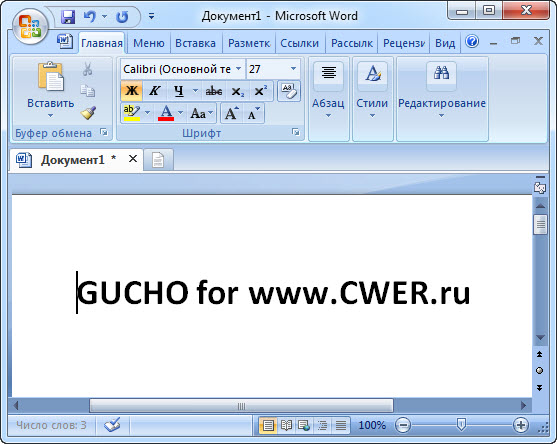Click the horizontal scrollbar thumb
The width and height of the screenshot is (557, 444).
(241, 406)
